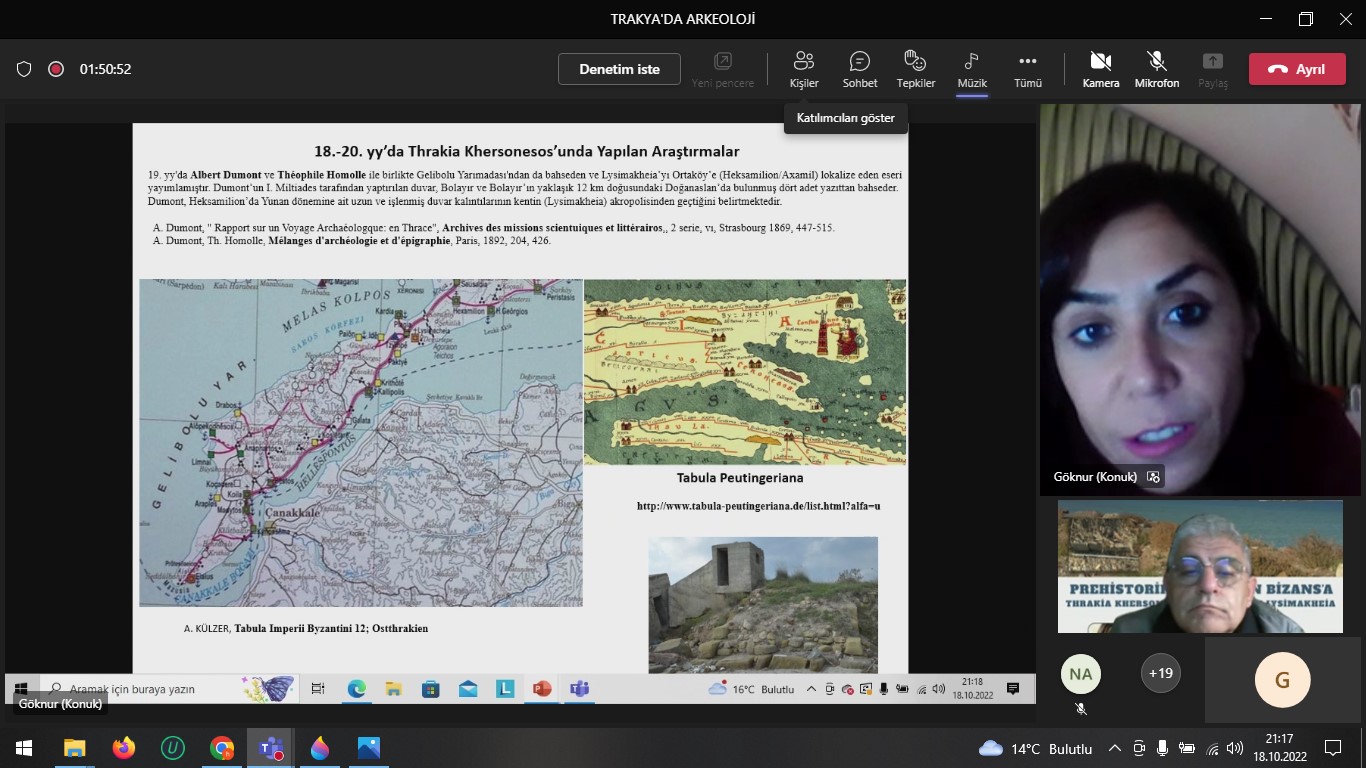The height and width of the screenshot is (768, 1366).
Task: Click the Paylaş share content icon
Action: click(x=1213, y=70)
